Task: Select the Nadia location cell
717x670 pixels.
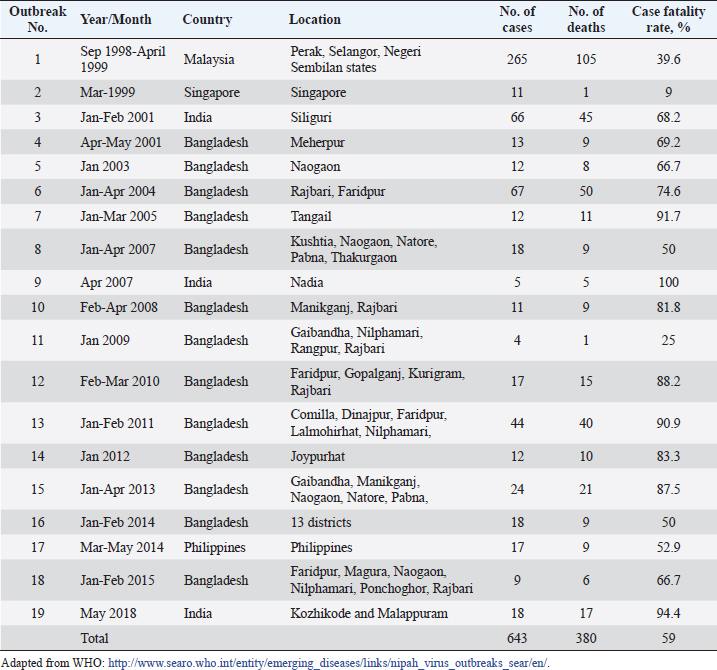Action: click(305, 283)
